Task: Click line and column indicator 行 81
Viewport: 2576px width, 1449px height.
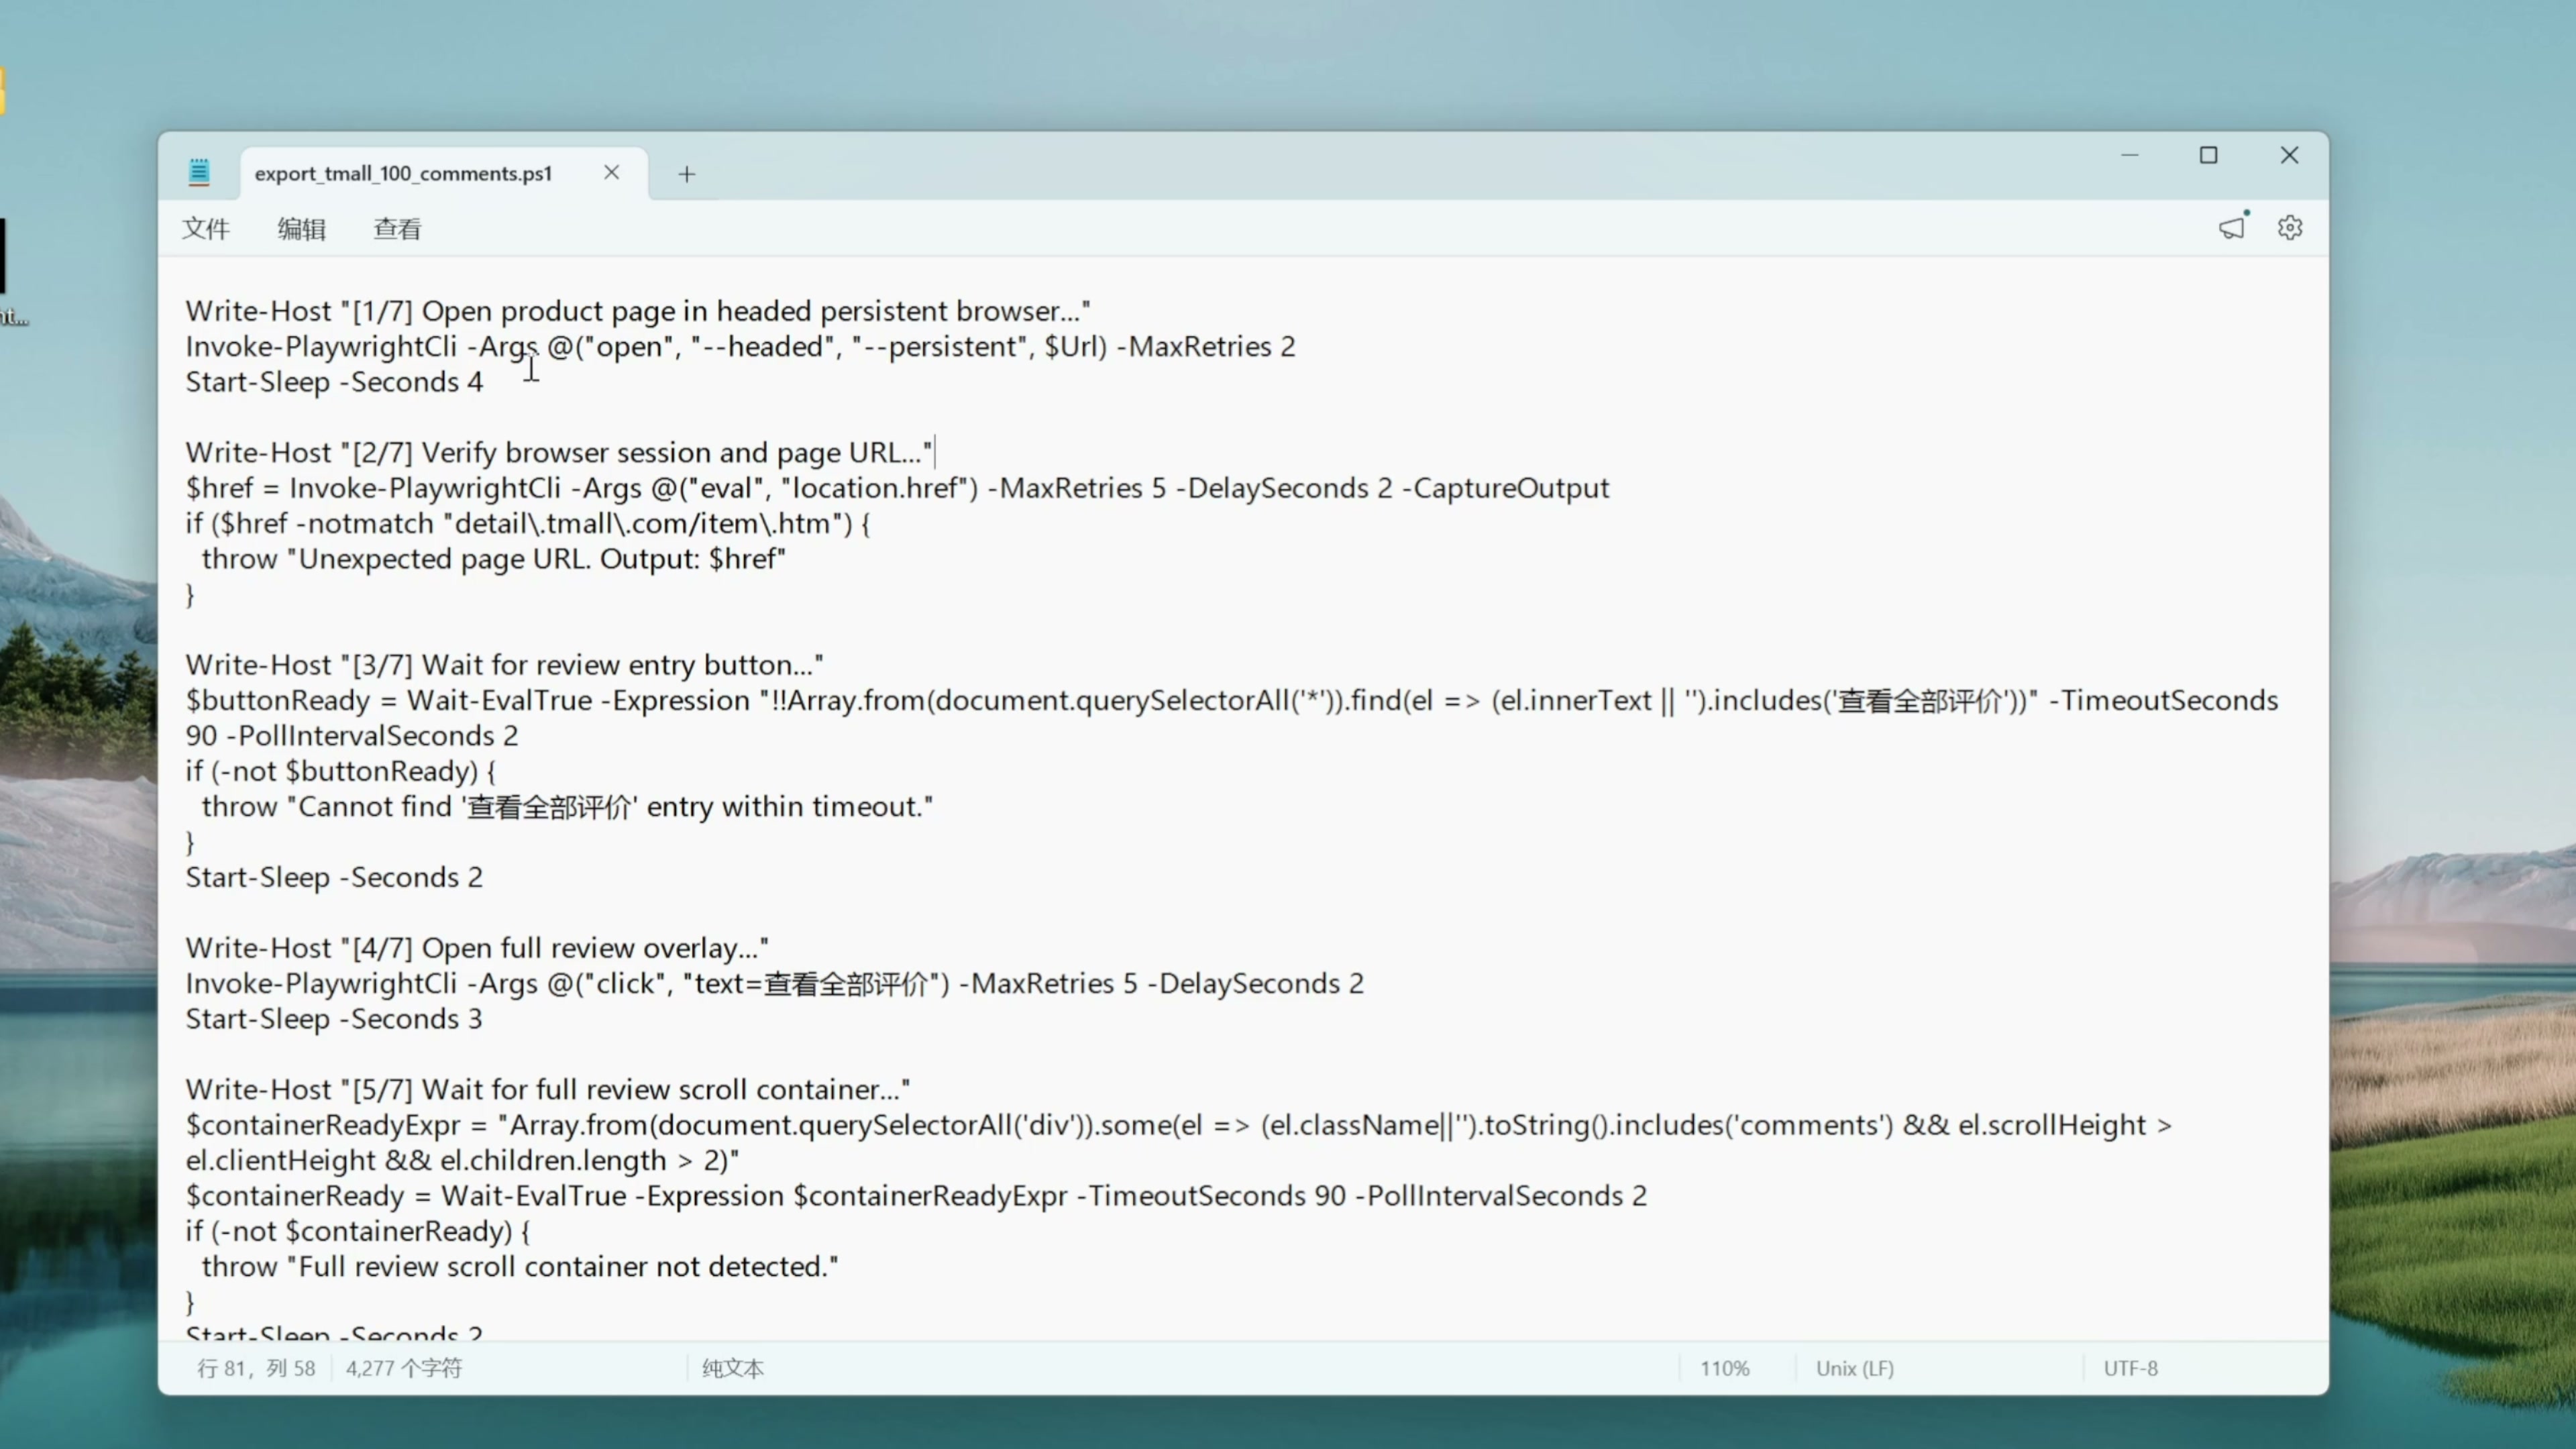Action: (256, 1368)
